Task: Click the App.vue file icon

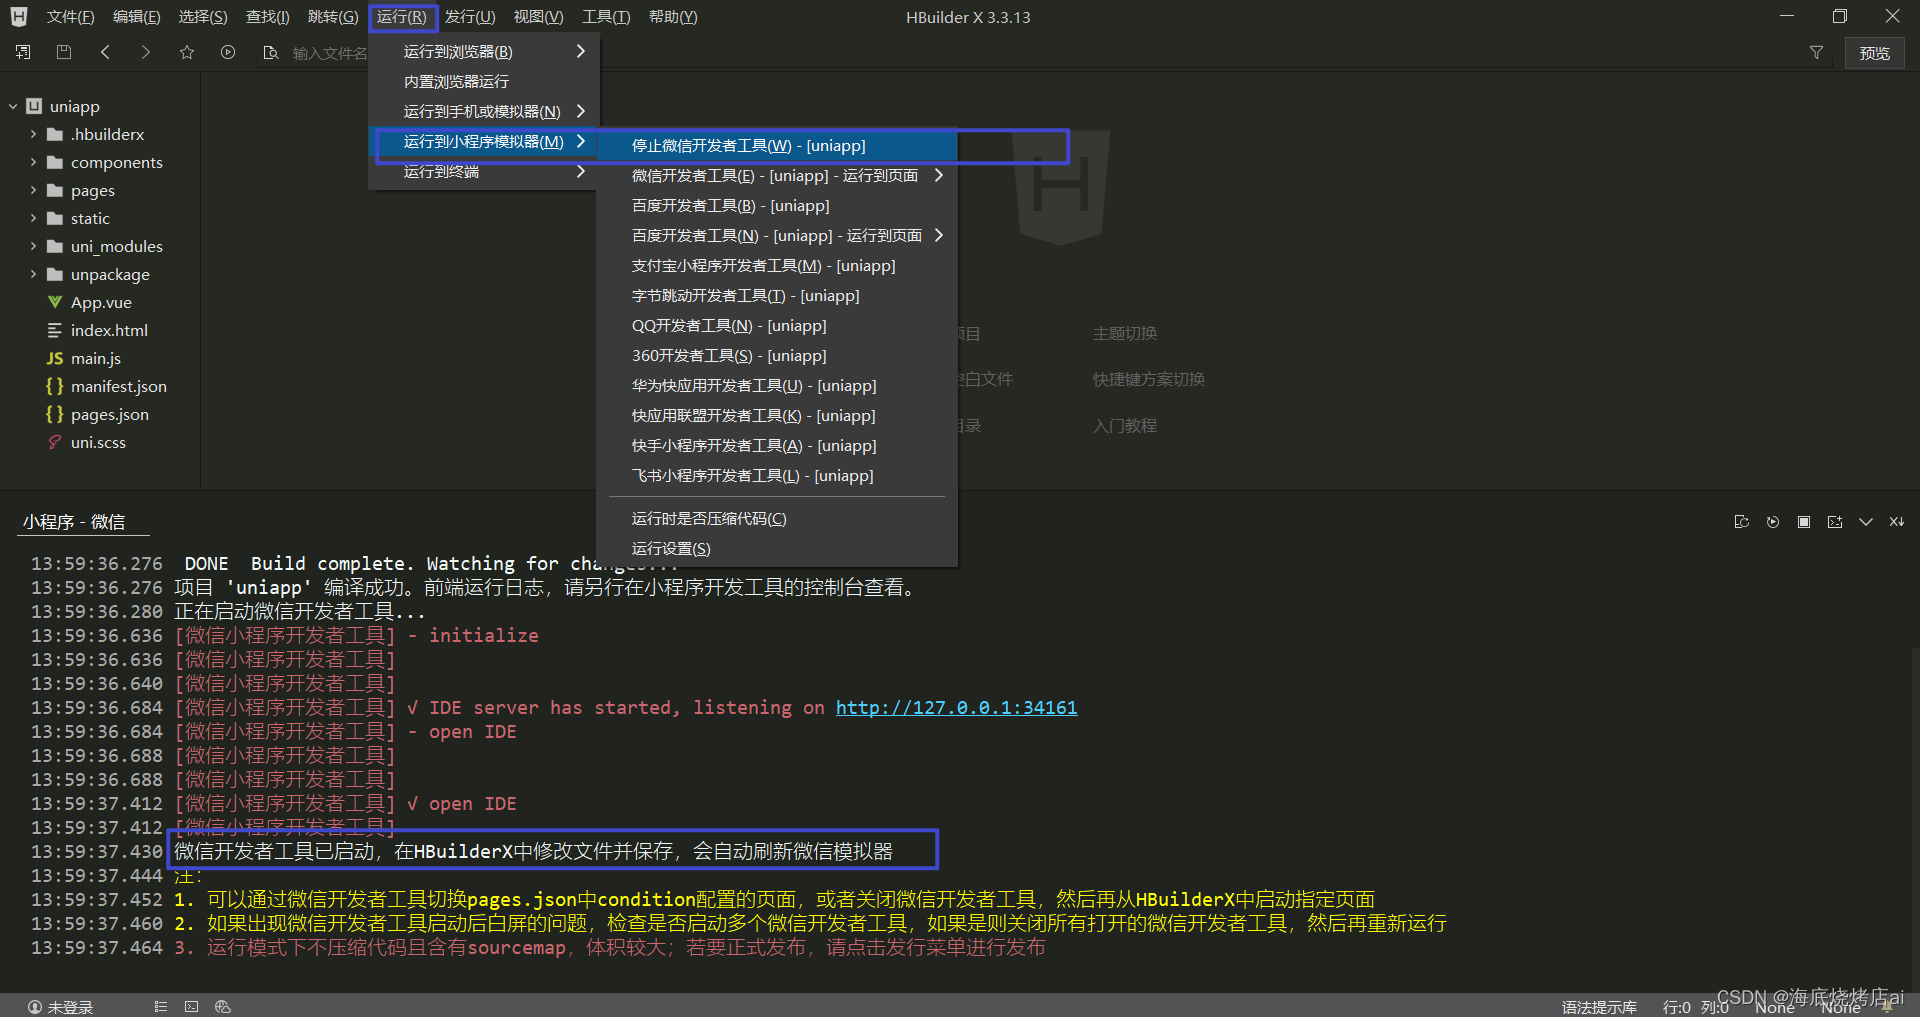Action: [55, 302]
